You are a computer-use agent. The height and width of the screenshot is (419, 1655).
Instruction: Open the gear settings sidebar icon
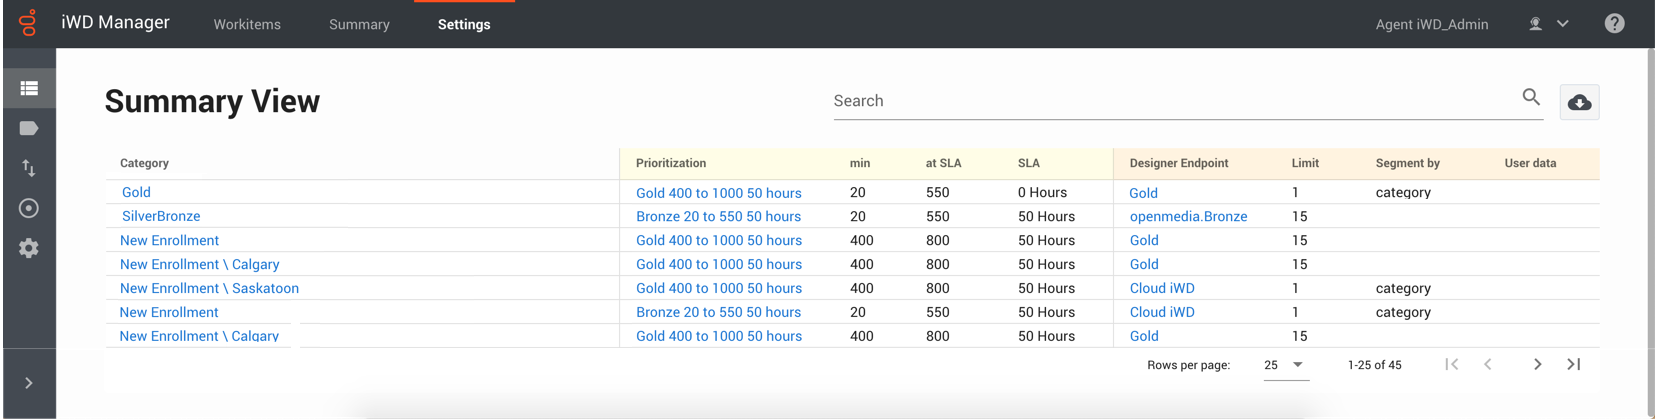coord(29,248)
